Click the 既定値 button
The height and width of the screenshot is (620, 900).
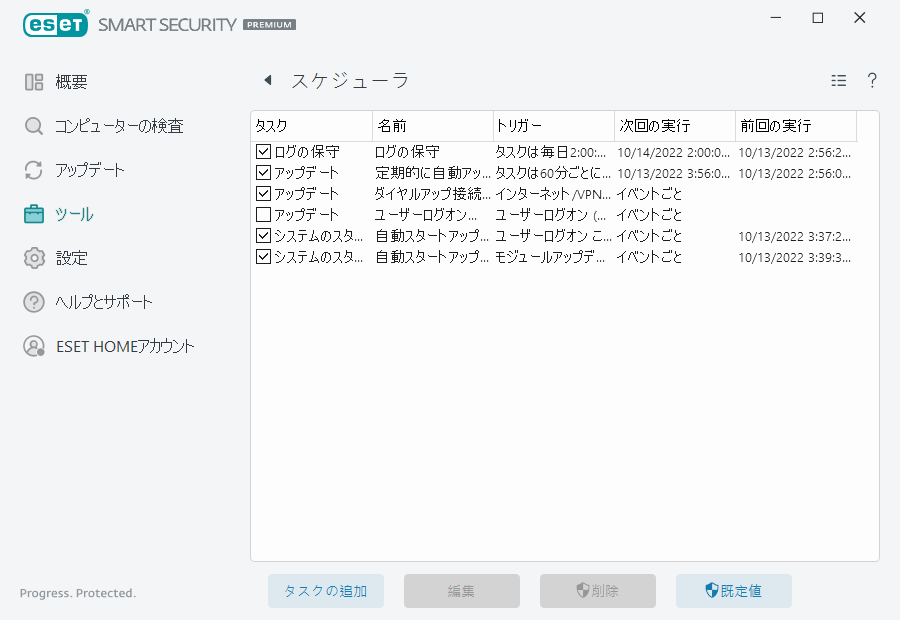(733, 591)
